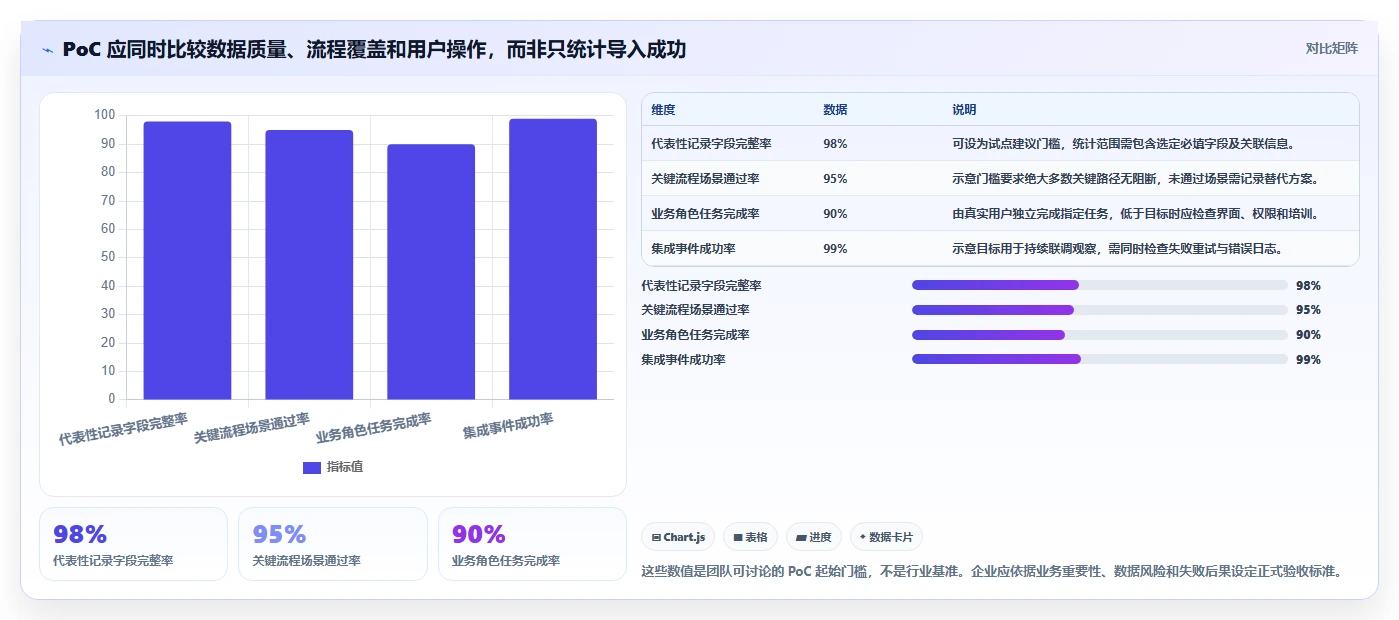This screenshot has width=1399, height=620.
Task: Click the 0 tick on the y-axis
Action: pos(112,399)
